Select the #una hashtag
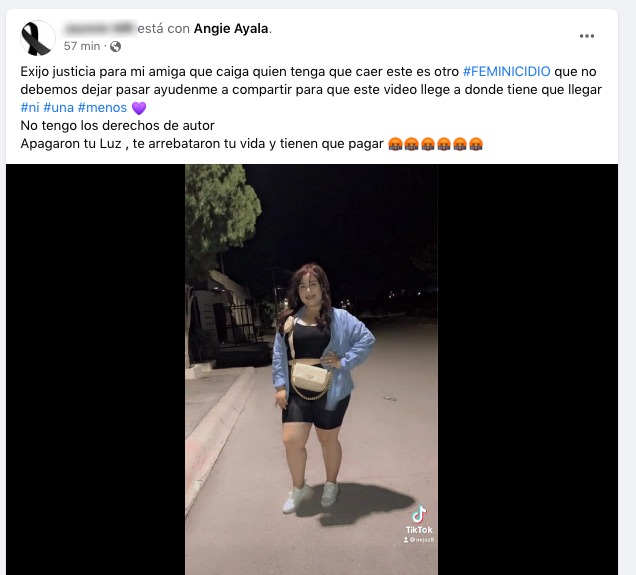636x575 pixels. pos(58,107)
